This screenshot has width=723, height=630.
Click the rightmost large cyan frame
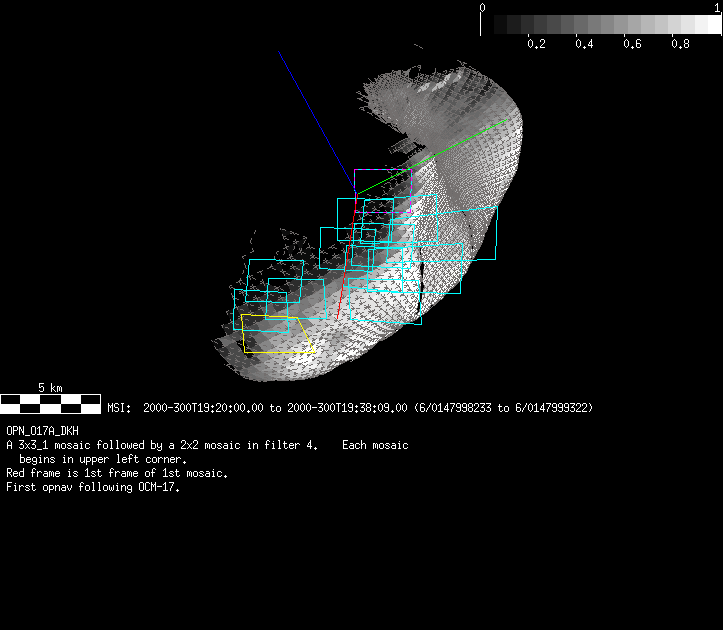pyautogui.click(x=496, y=235)
